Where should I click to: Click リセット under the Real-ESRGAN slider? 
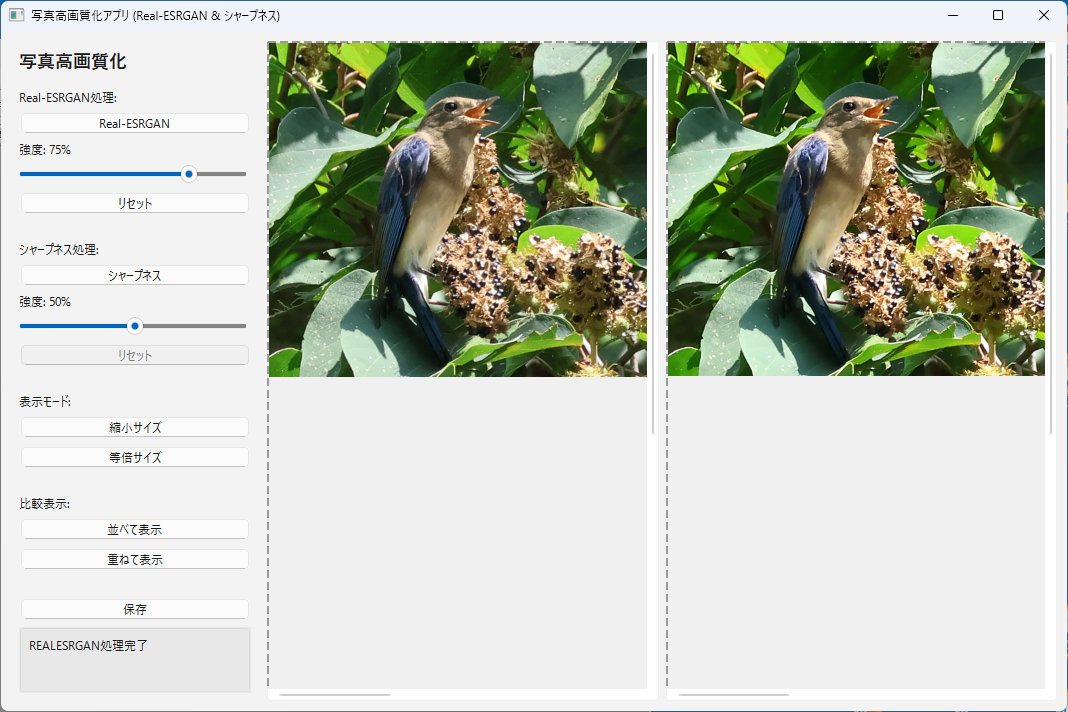pyautogui.click(x=134, y=203)
